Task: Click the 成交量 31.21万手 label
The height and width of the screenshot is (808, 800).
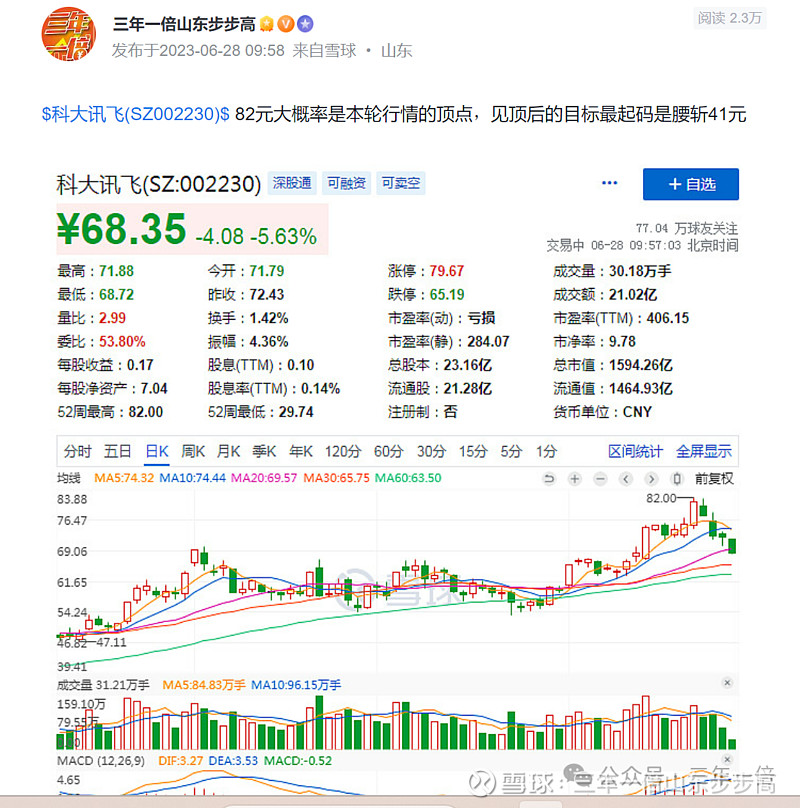Action: pos(103,685)
